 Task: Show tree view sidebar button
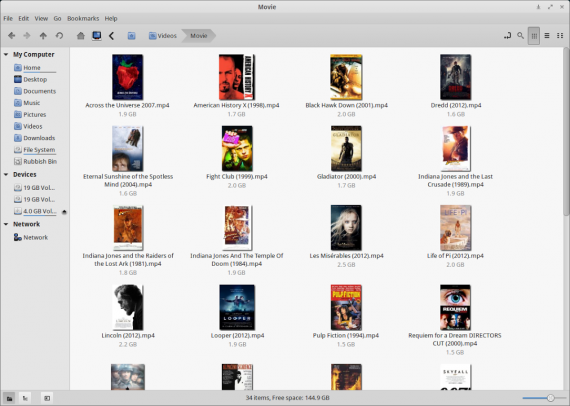[x=25, y=398]
